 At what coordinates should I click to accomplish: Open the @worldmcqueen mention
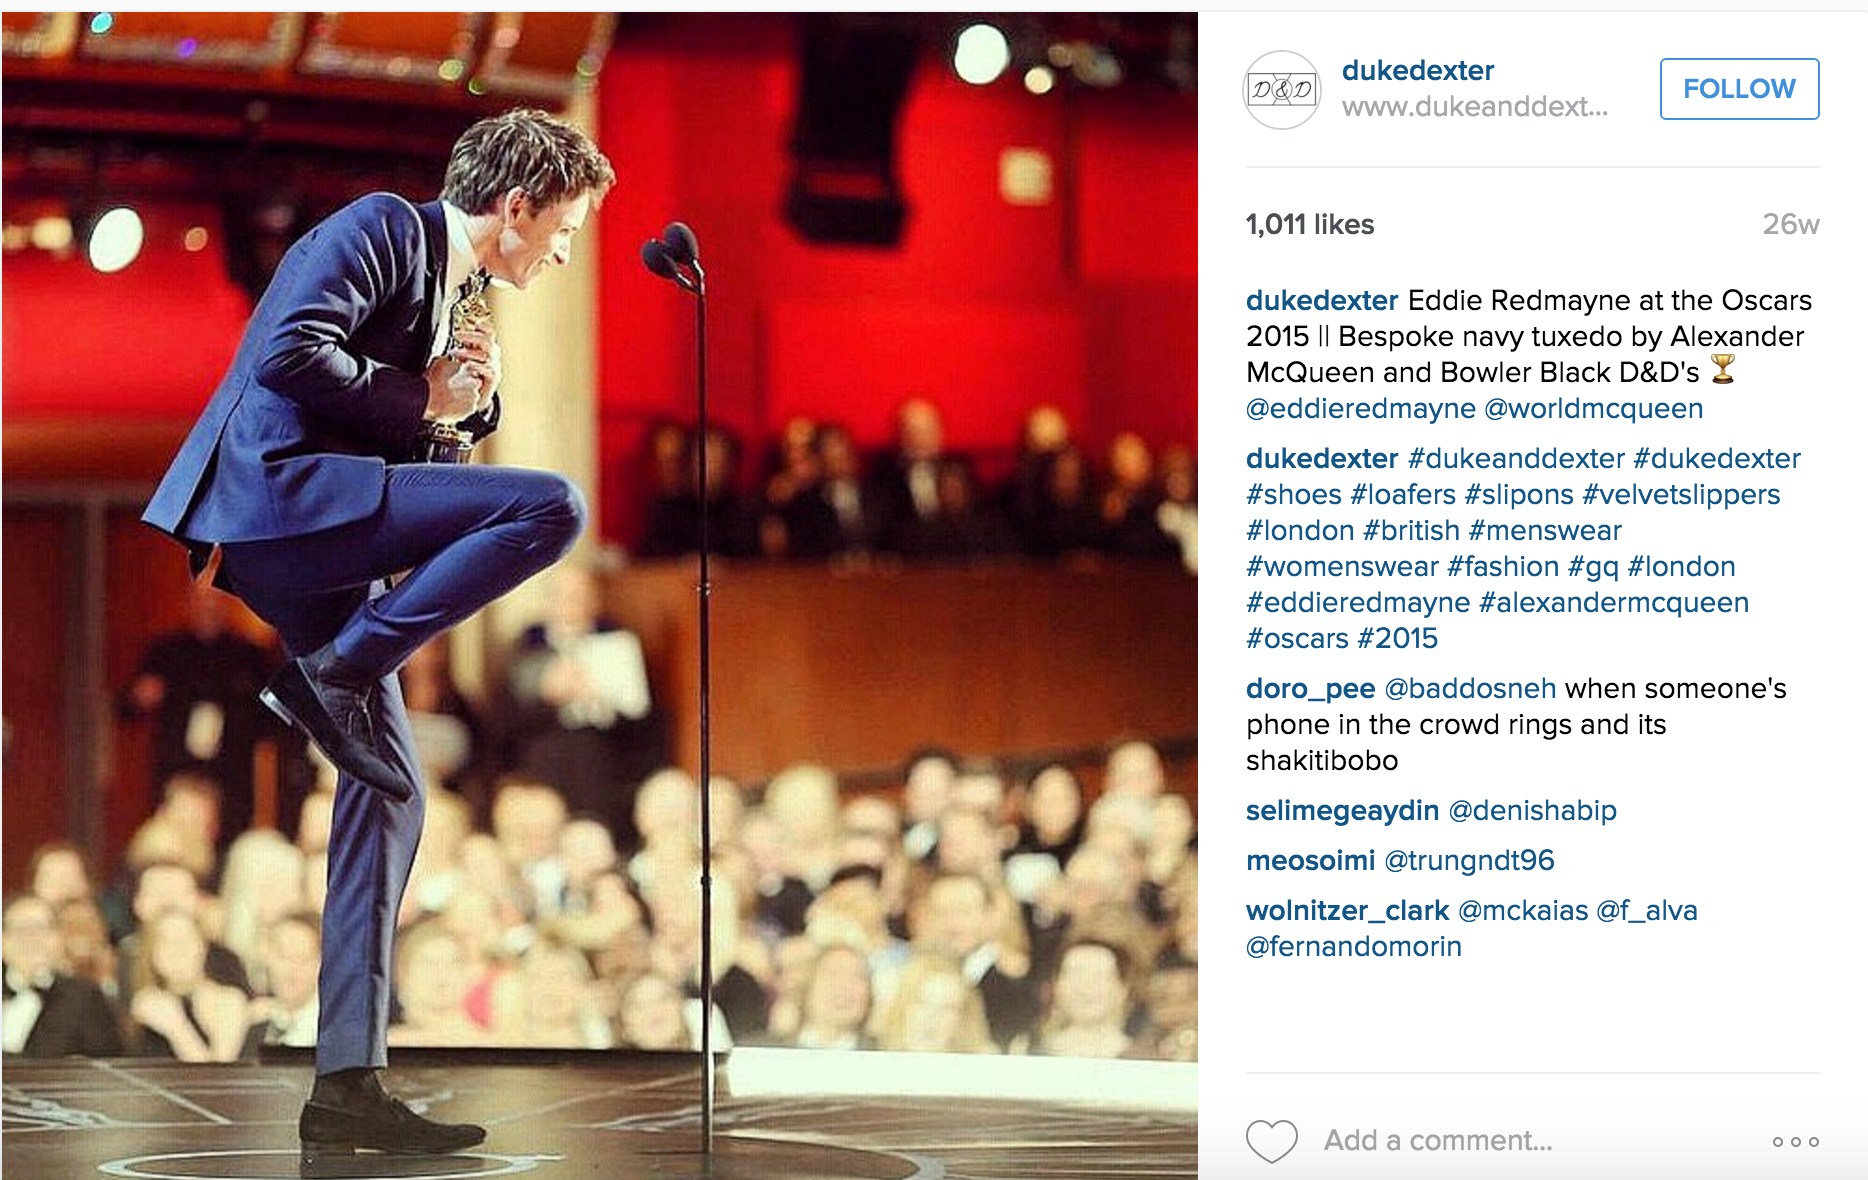(x=1594, y=408)
